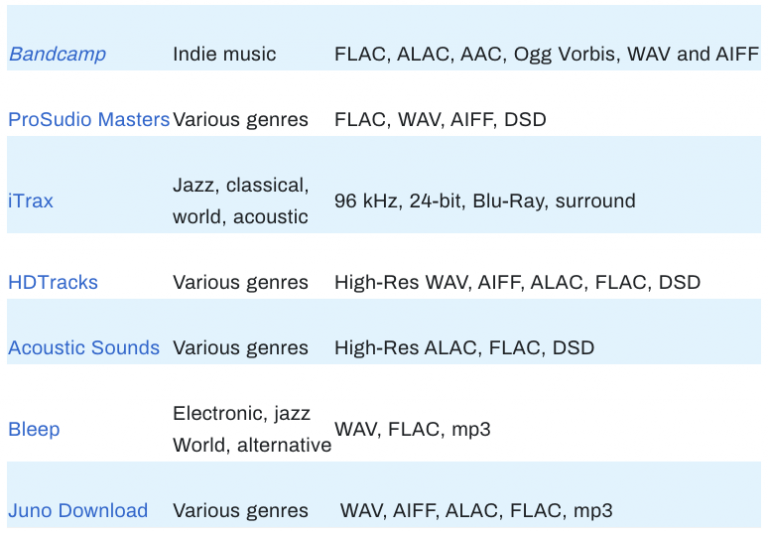768x533 pixels.
Task: Open the ProSudio Masters link
Action: pyautogui.click(x=89, y=120)
